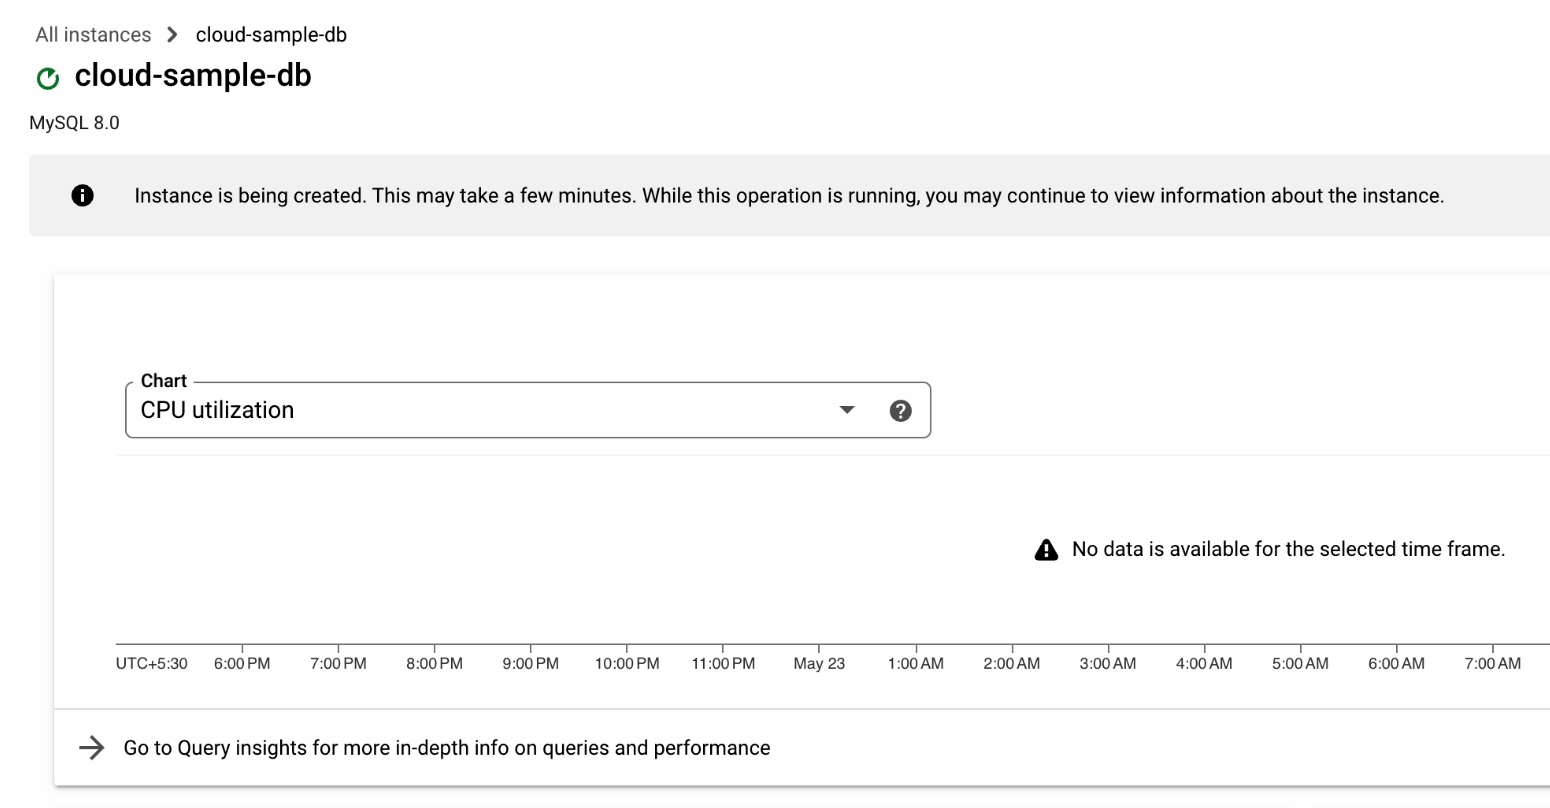Click the breadcrumb chevron separator

(172, 35)
